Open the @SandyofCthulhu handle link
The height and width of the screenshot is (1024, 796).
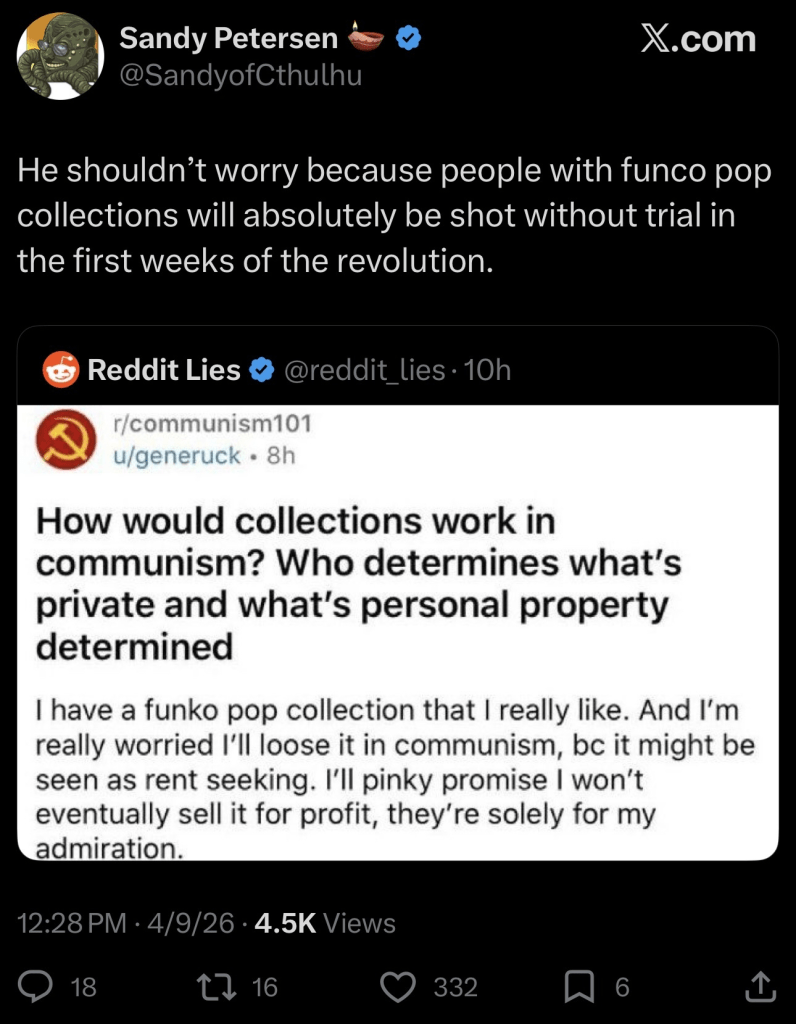[x=240, y=74]
